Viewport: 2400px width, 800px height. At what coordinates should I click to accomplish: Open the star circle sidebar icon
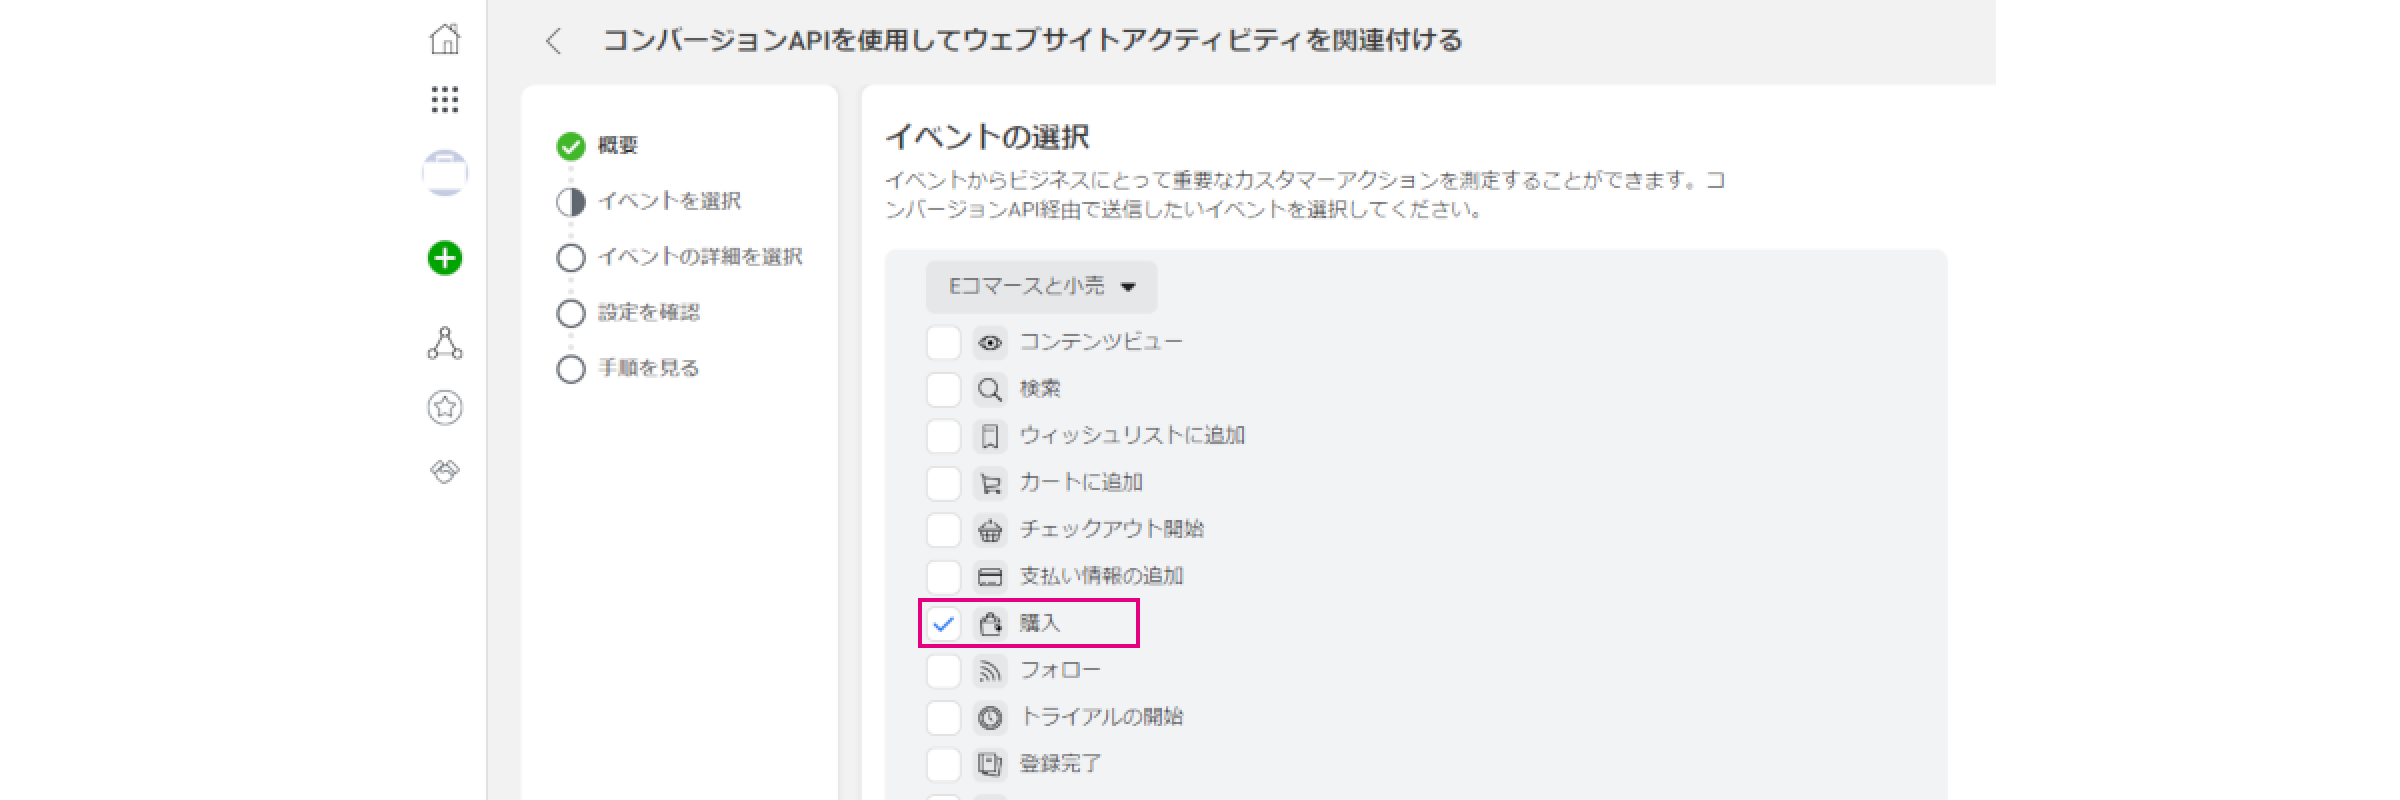click(x=445, y=407)
